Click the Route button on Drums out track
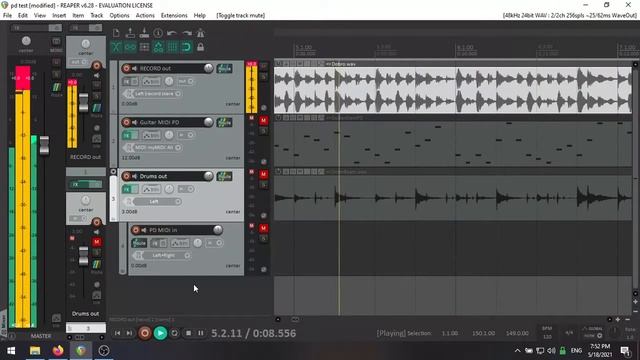This screenshot has height=360, width=640. (x=224, y=176)
